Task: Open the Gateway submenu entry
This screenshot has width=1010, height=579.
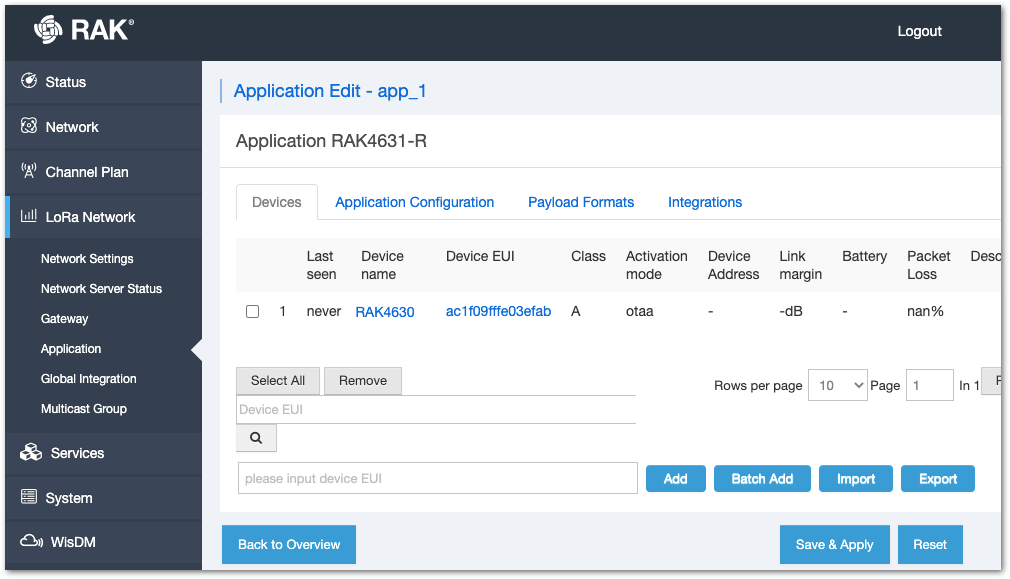Action: (x=64, y=319)
